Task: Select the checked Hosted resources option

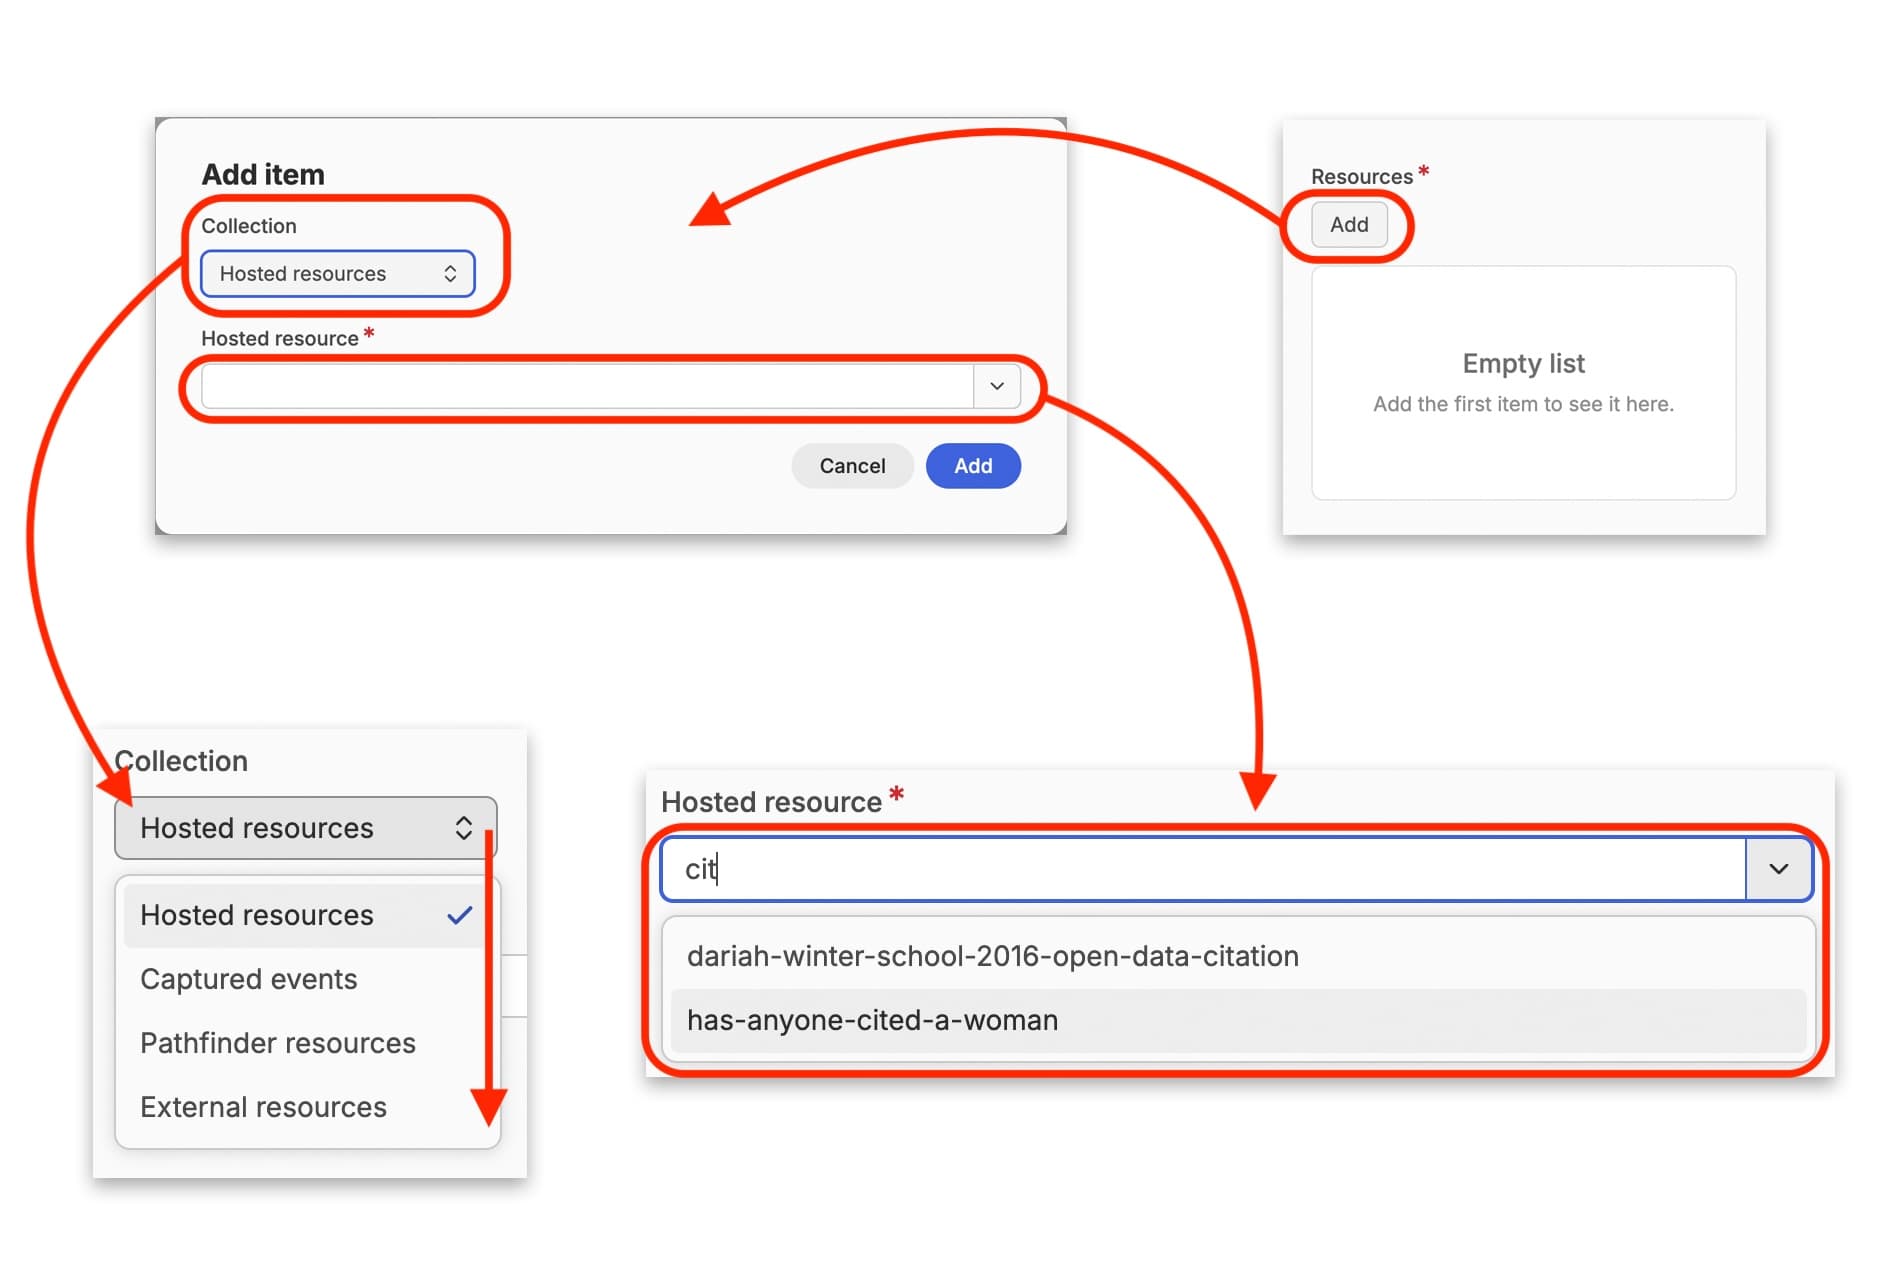Action: (257, 915)
